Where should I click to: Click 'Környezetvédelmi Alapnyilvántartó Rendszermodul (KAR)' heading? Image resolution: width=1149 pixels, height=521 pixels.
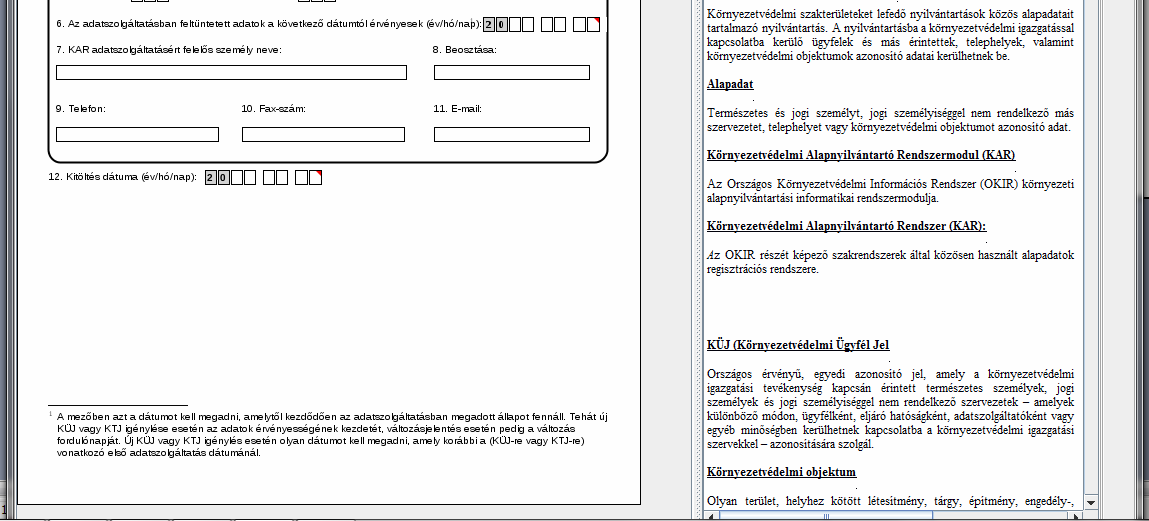coord(861,155)
